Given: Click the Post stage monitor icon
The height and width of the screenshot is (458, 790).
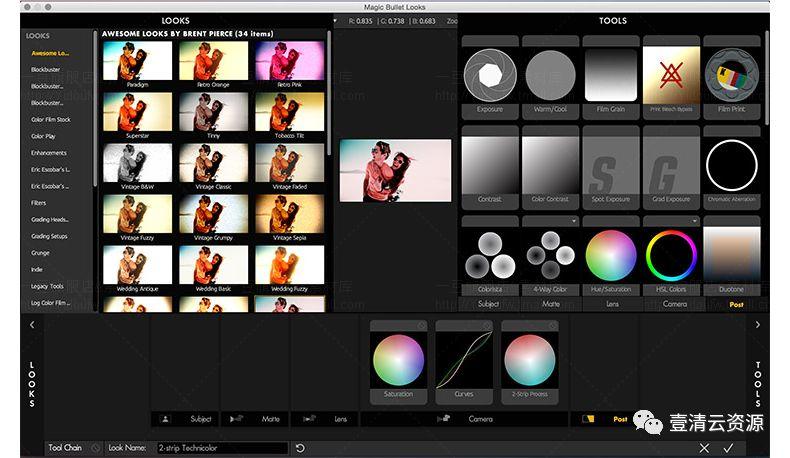Looking at the screenshot, I should pos(588,419).
